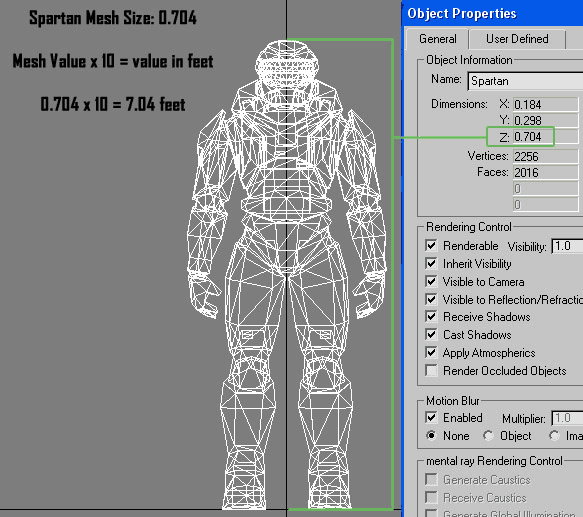Toggle Cast Shadows checkbox
This screenshot has width=583, height=517.
click(431, 334)
